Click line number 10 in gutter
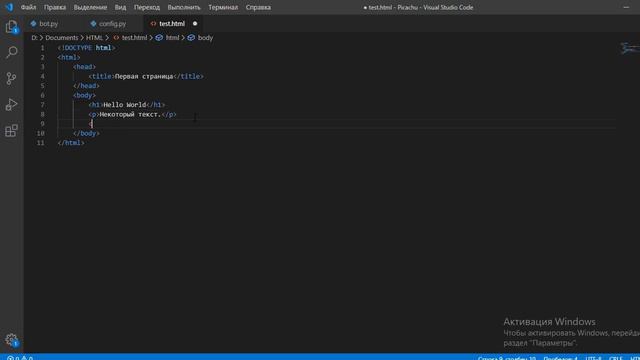Screen dimensions: 640x360 (40, 133)
